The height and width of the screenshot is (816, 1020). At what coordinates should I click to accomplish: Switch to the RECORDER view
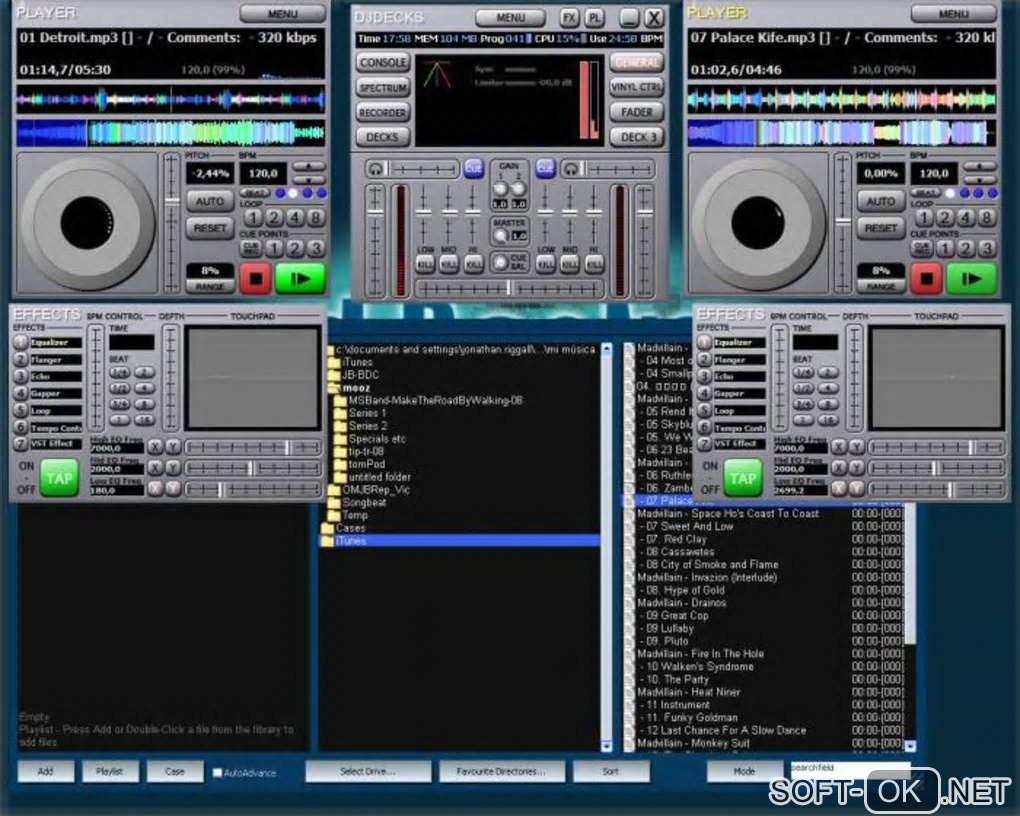pyautogui.click(x=383, y=112)
